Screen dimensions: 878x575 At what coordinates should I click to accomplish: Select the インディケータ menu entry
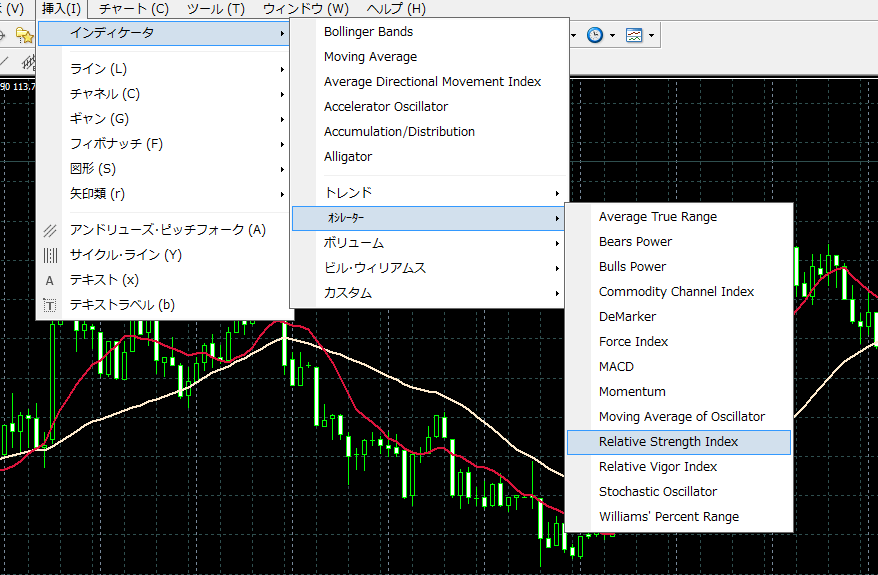click(x=164, y=33)
